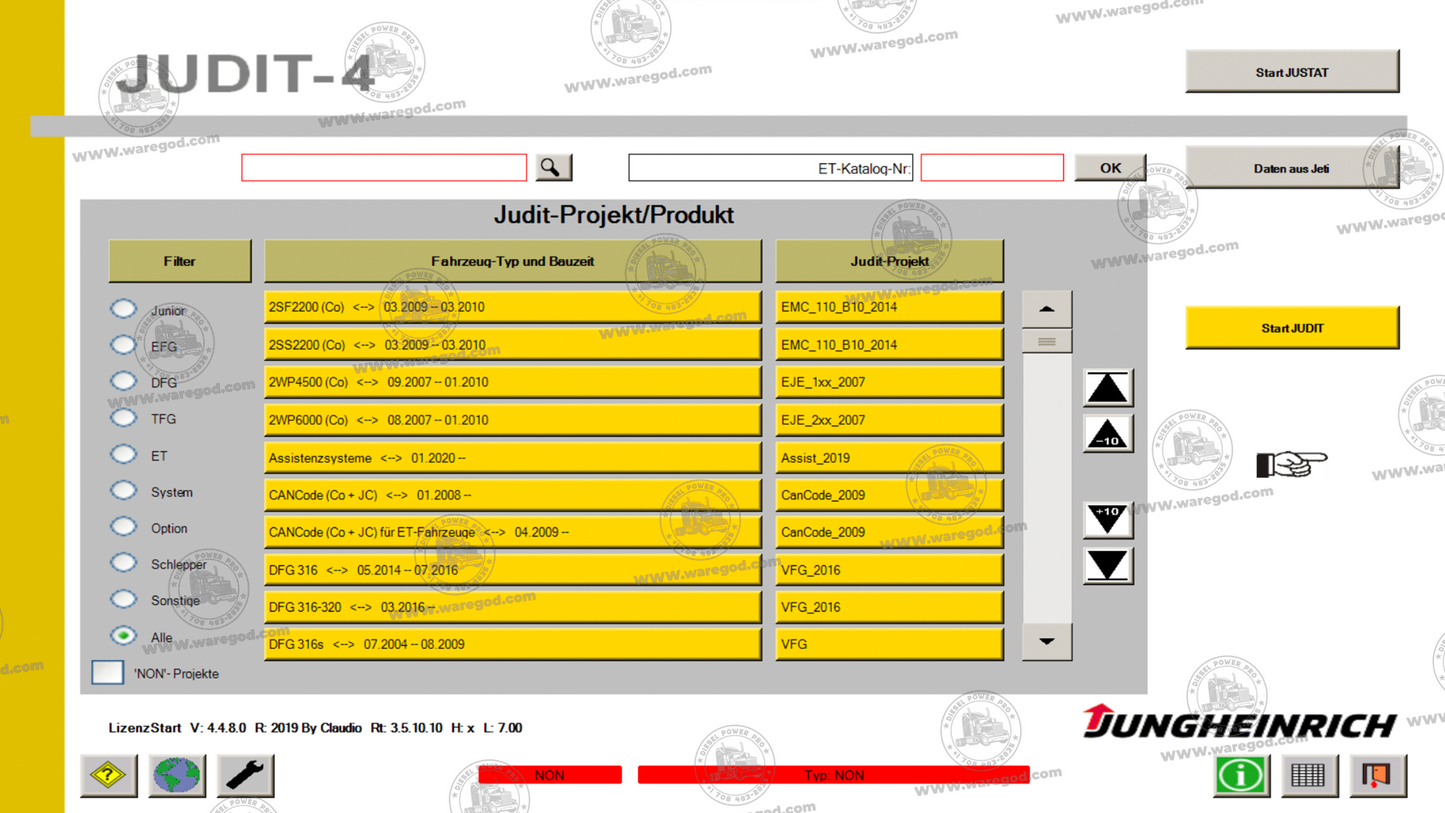This screenshot has width=1445, height=813.
Task: Jump to list bottom with large down triangle
Action: click(x=1107, y=566)
